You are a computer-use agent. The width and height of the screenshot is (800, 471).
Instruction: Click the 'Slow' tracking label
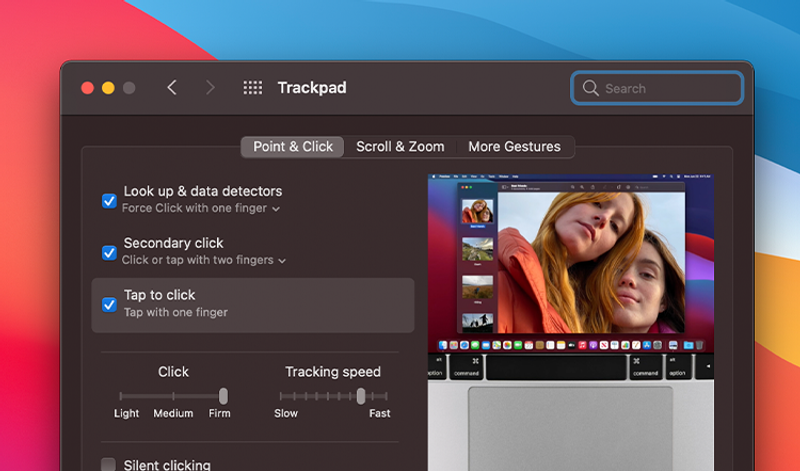click(286, 413)
